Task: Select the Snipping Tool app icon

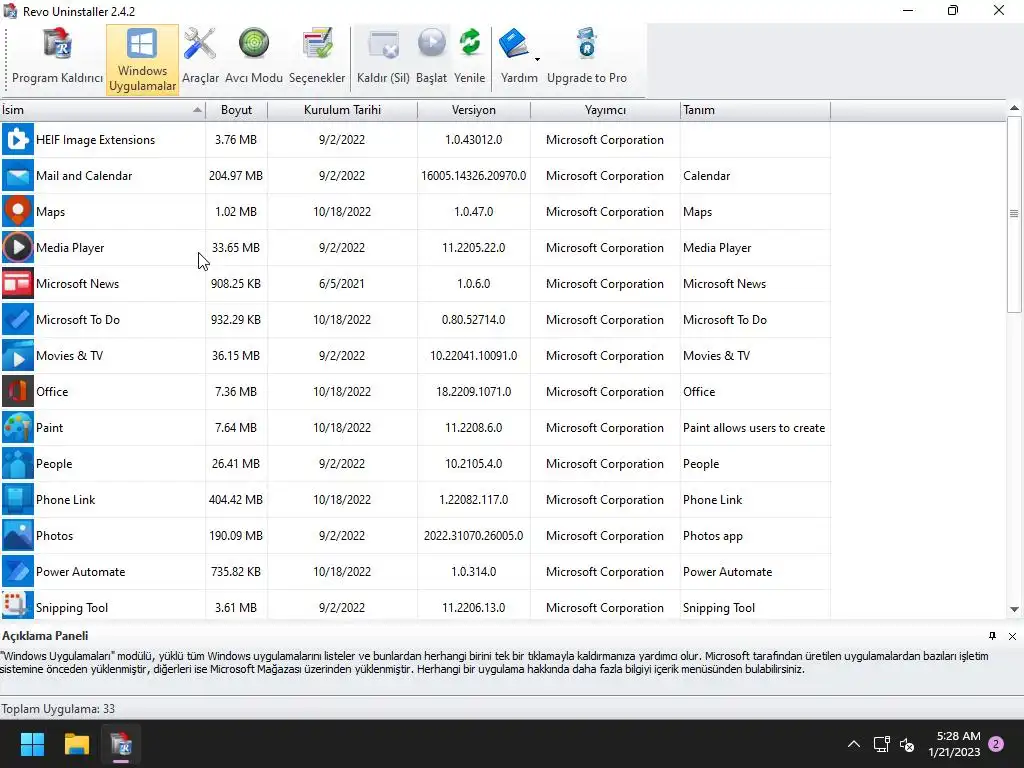Action: [18, 605]
